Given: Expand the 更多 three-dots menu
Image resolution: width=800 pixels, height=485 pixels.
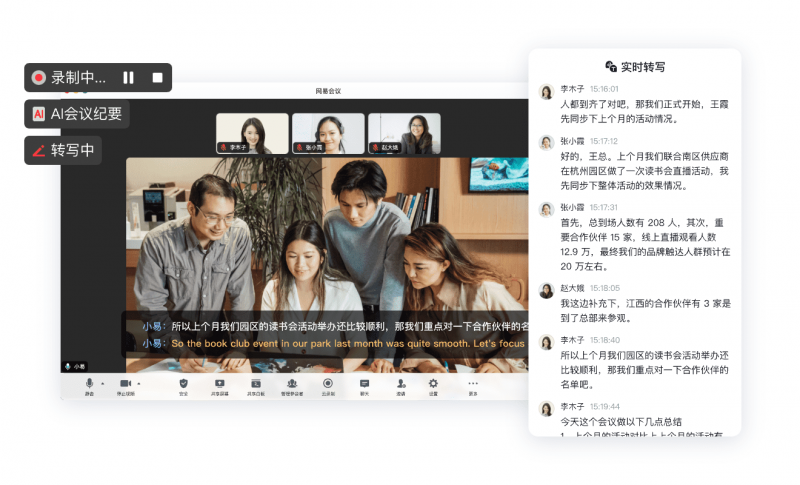Looking at the screenshot, I should [x=473, y=384].
